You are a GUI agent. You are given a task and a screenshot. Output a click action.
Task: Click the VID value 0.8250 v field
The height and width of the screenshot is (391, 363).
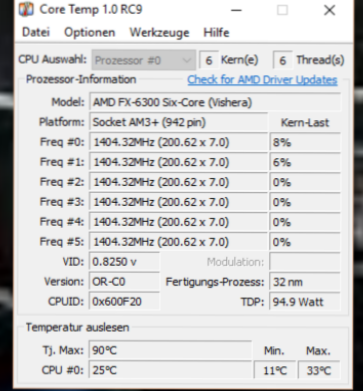[x=124, y=262]
